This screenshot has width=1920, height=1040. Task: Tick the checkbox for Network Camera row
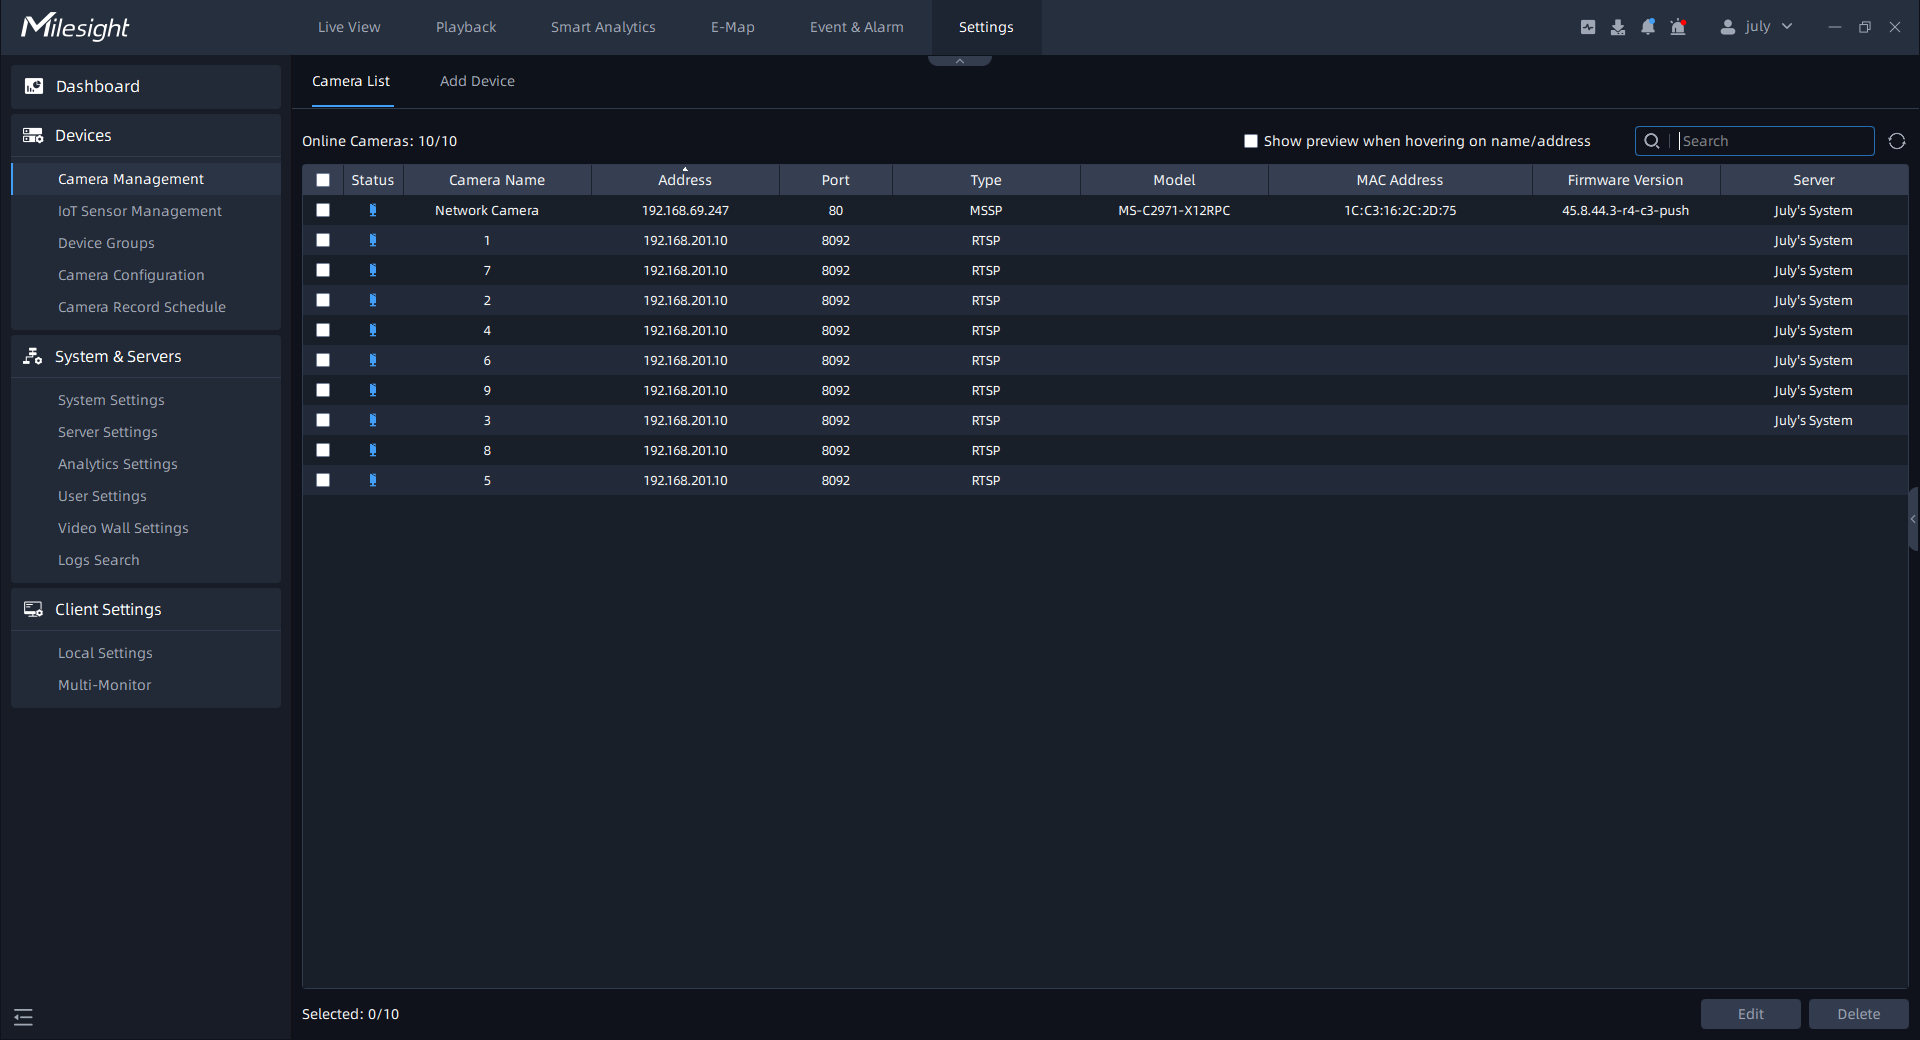323,210
